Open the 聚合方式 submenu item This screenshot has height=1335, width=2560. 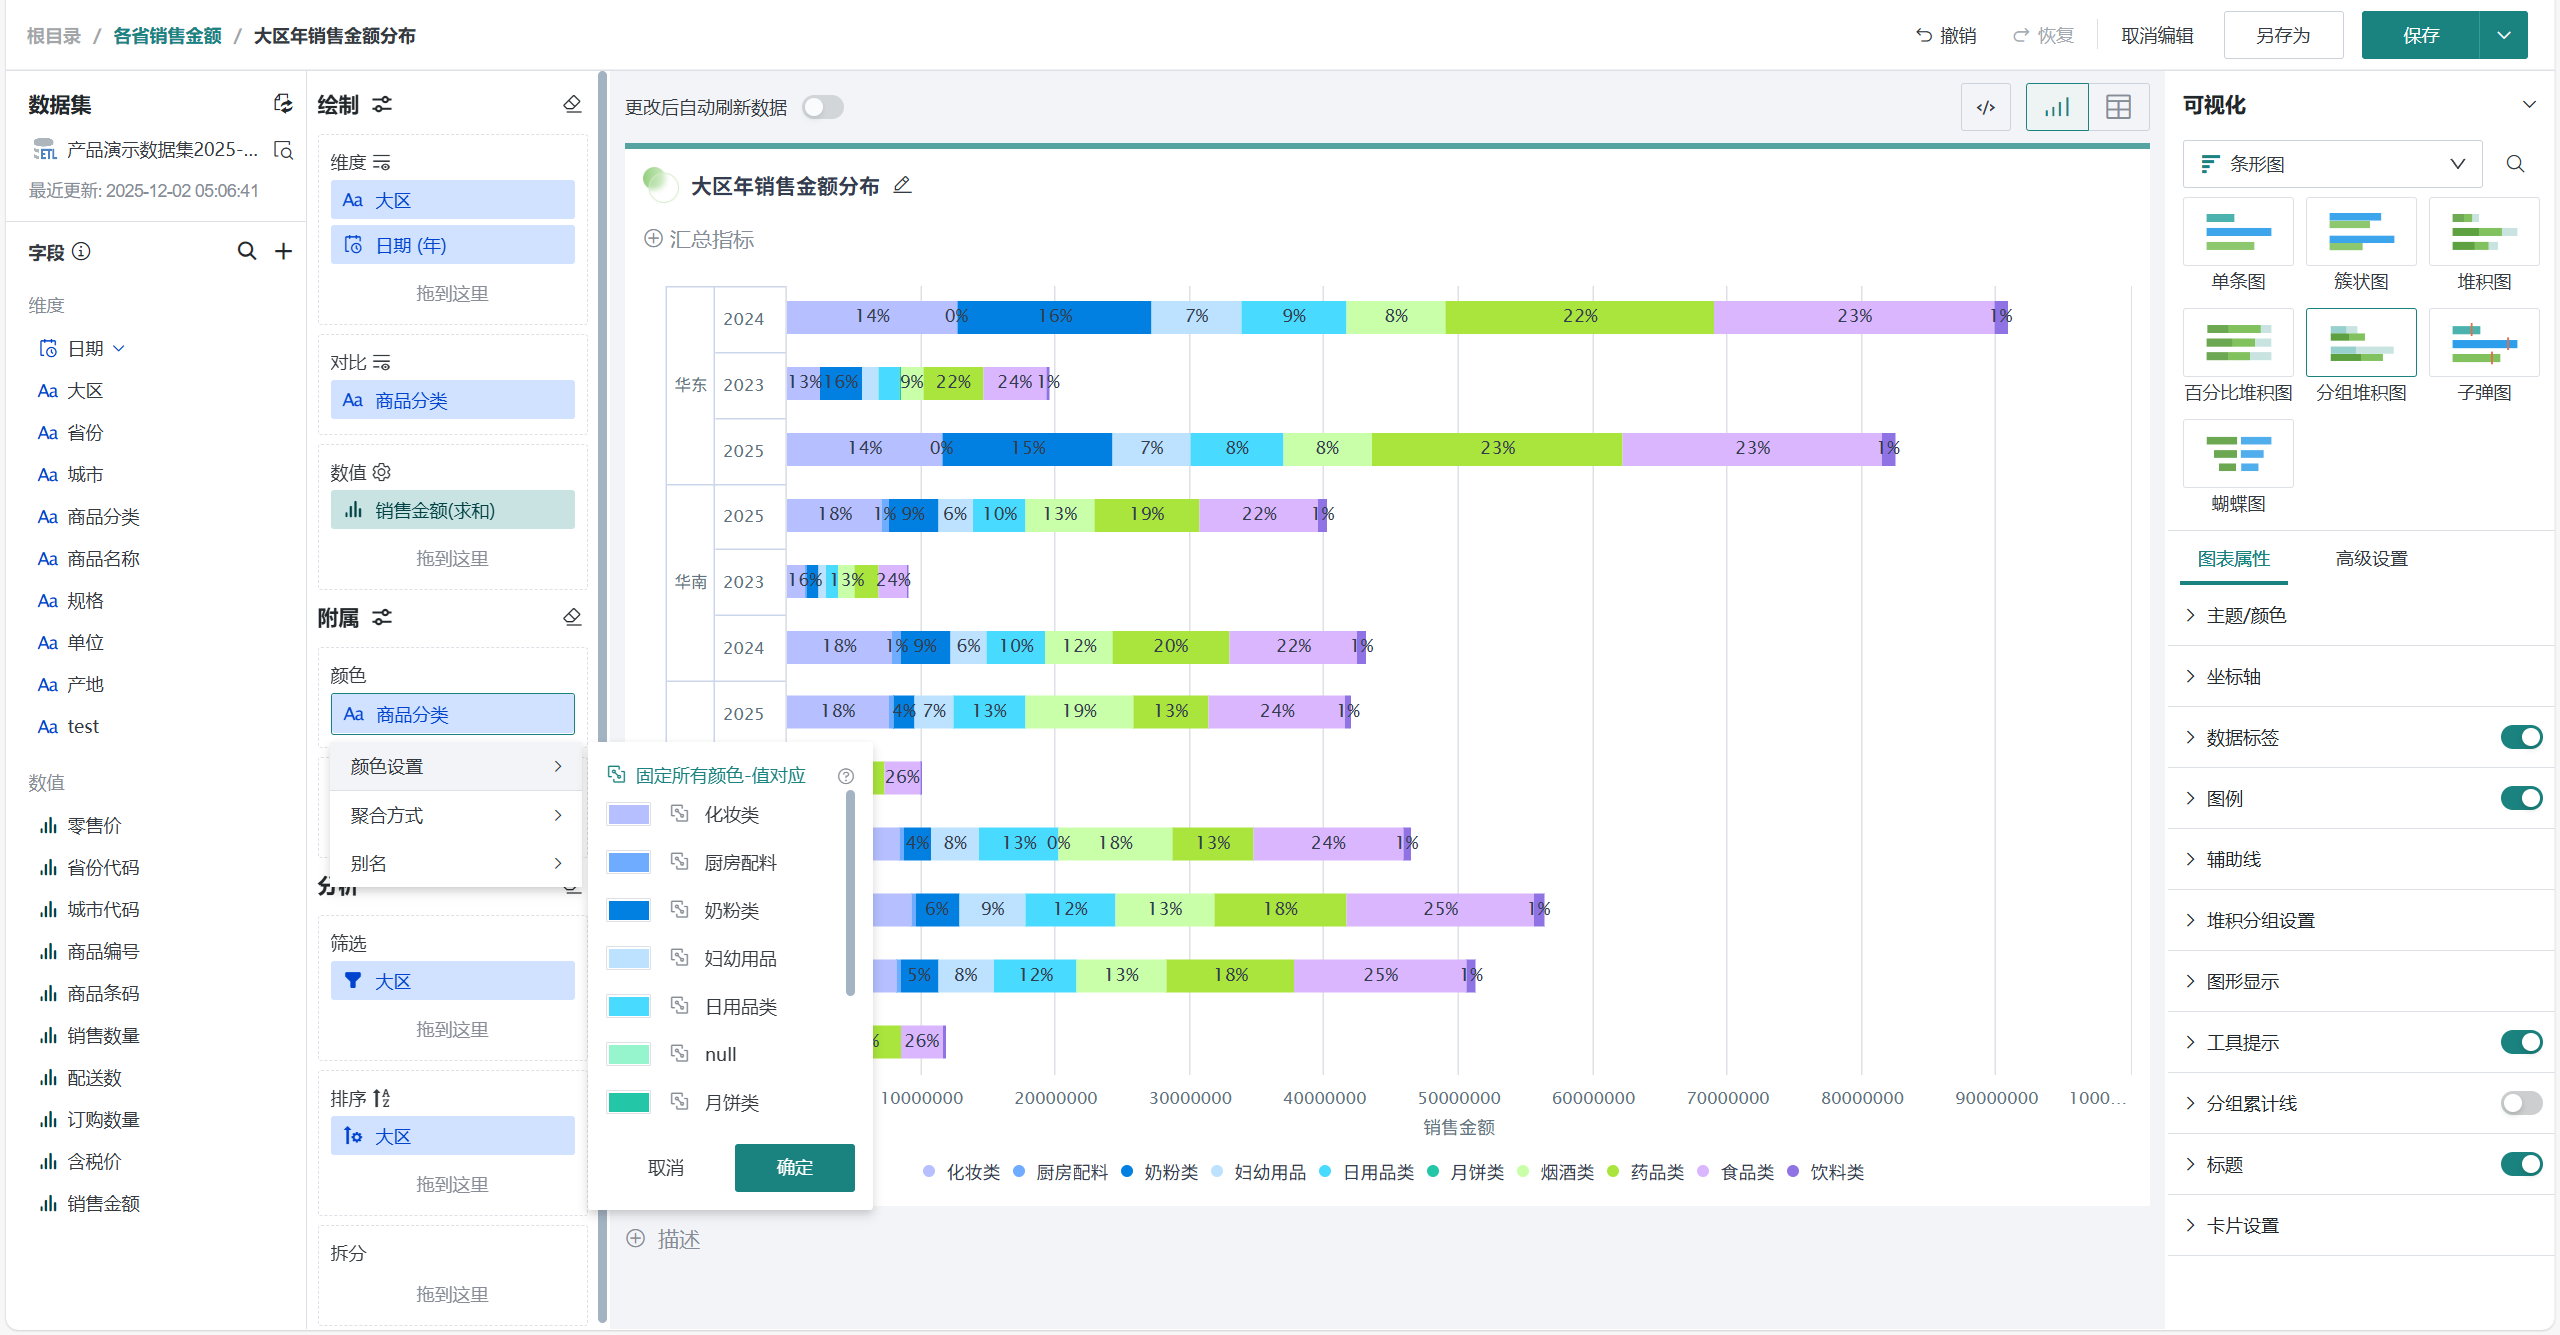pyautogui.click(x=456, y=815)
